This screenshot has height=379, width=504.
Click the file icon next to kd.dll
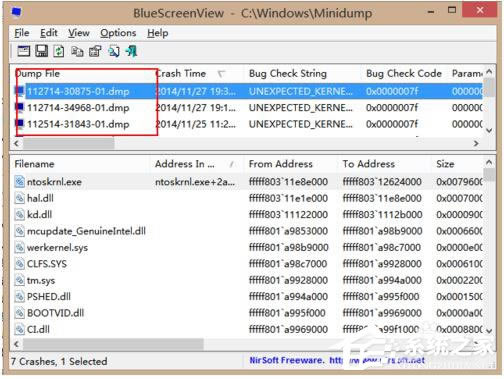tap(19, 215)
